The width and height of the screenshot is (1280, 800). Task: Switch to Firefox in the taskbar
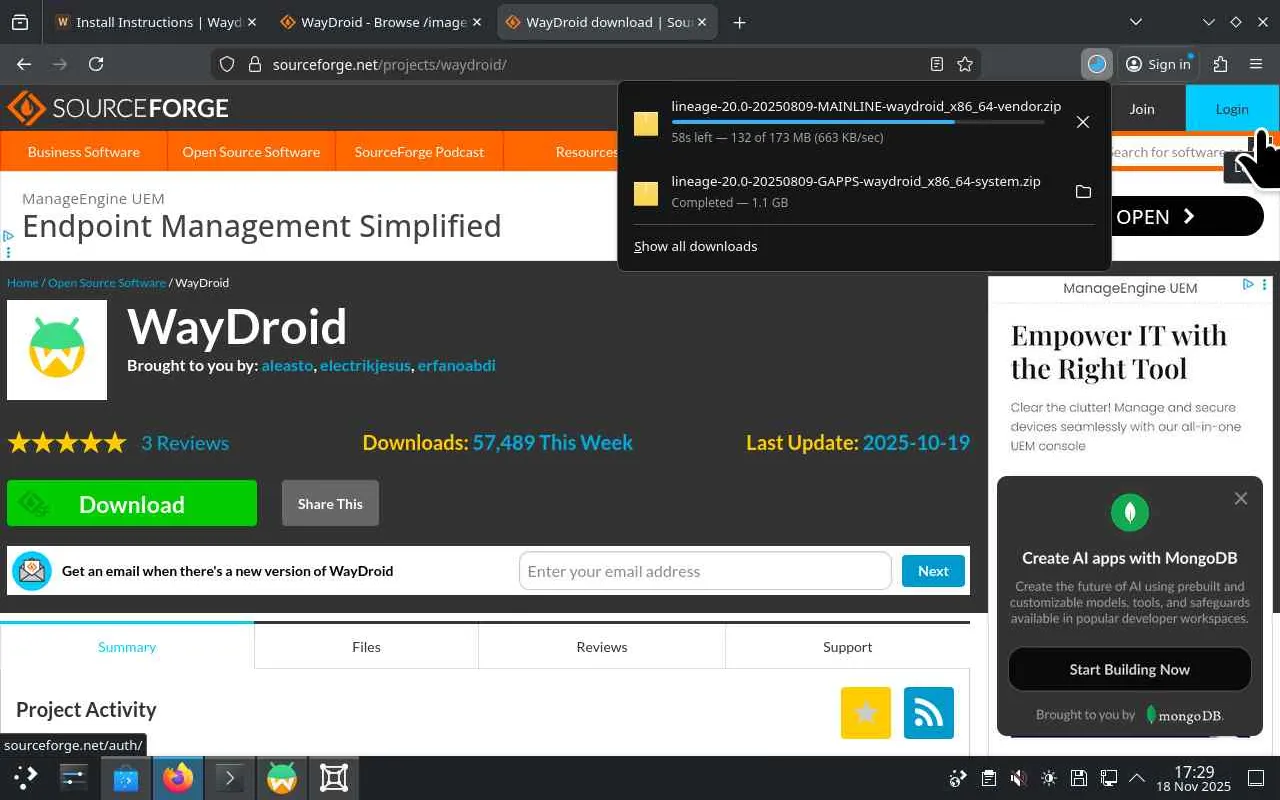178,777
